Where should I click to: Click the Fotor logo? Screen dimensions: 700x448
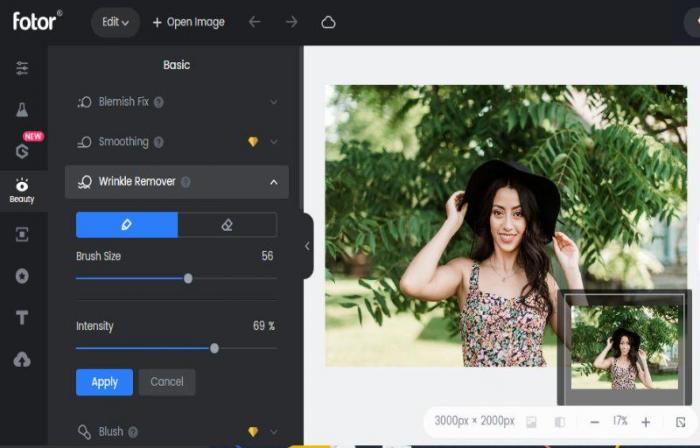(38, 21)
